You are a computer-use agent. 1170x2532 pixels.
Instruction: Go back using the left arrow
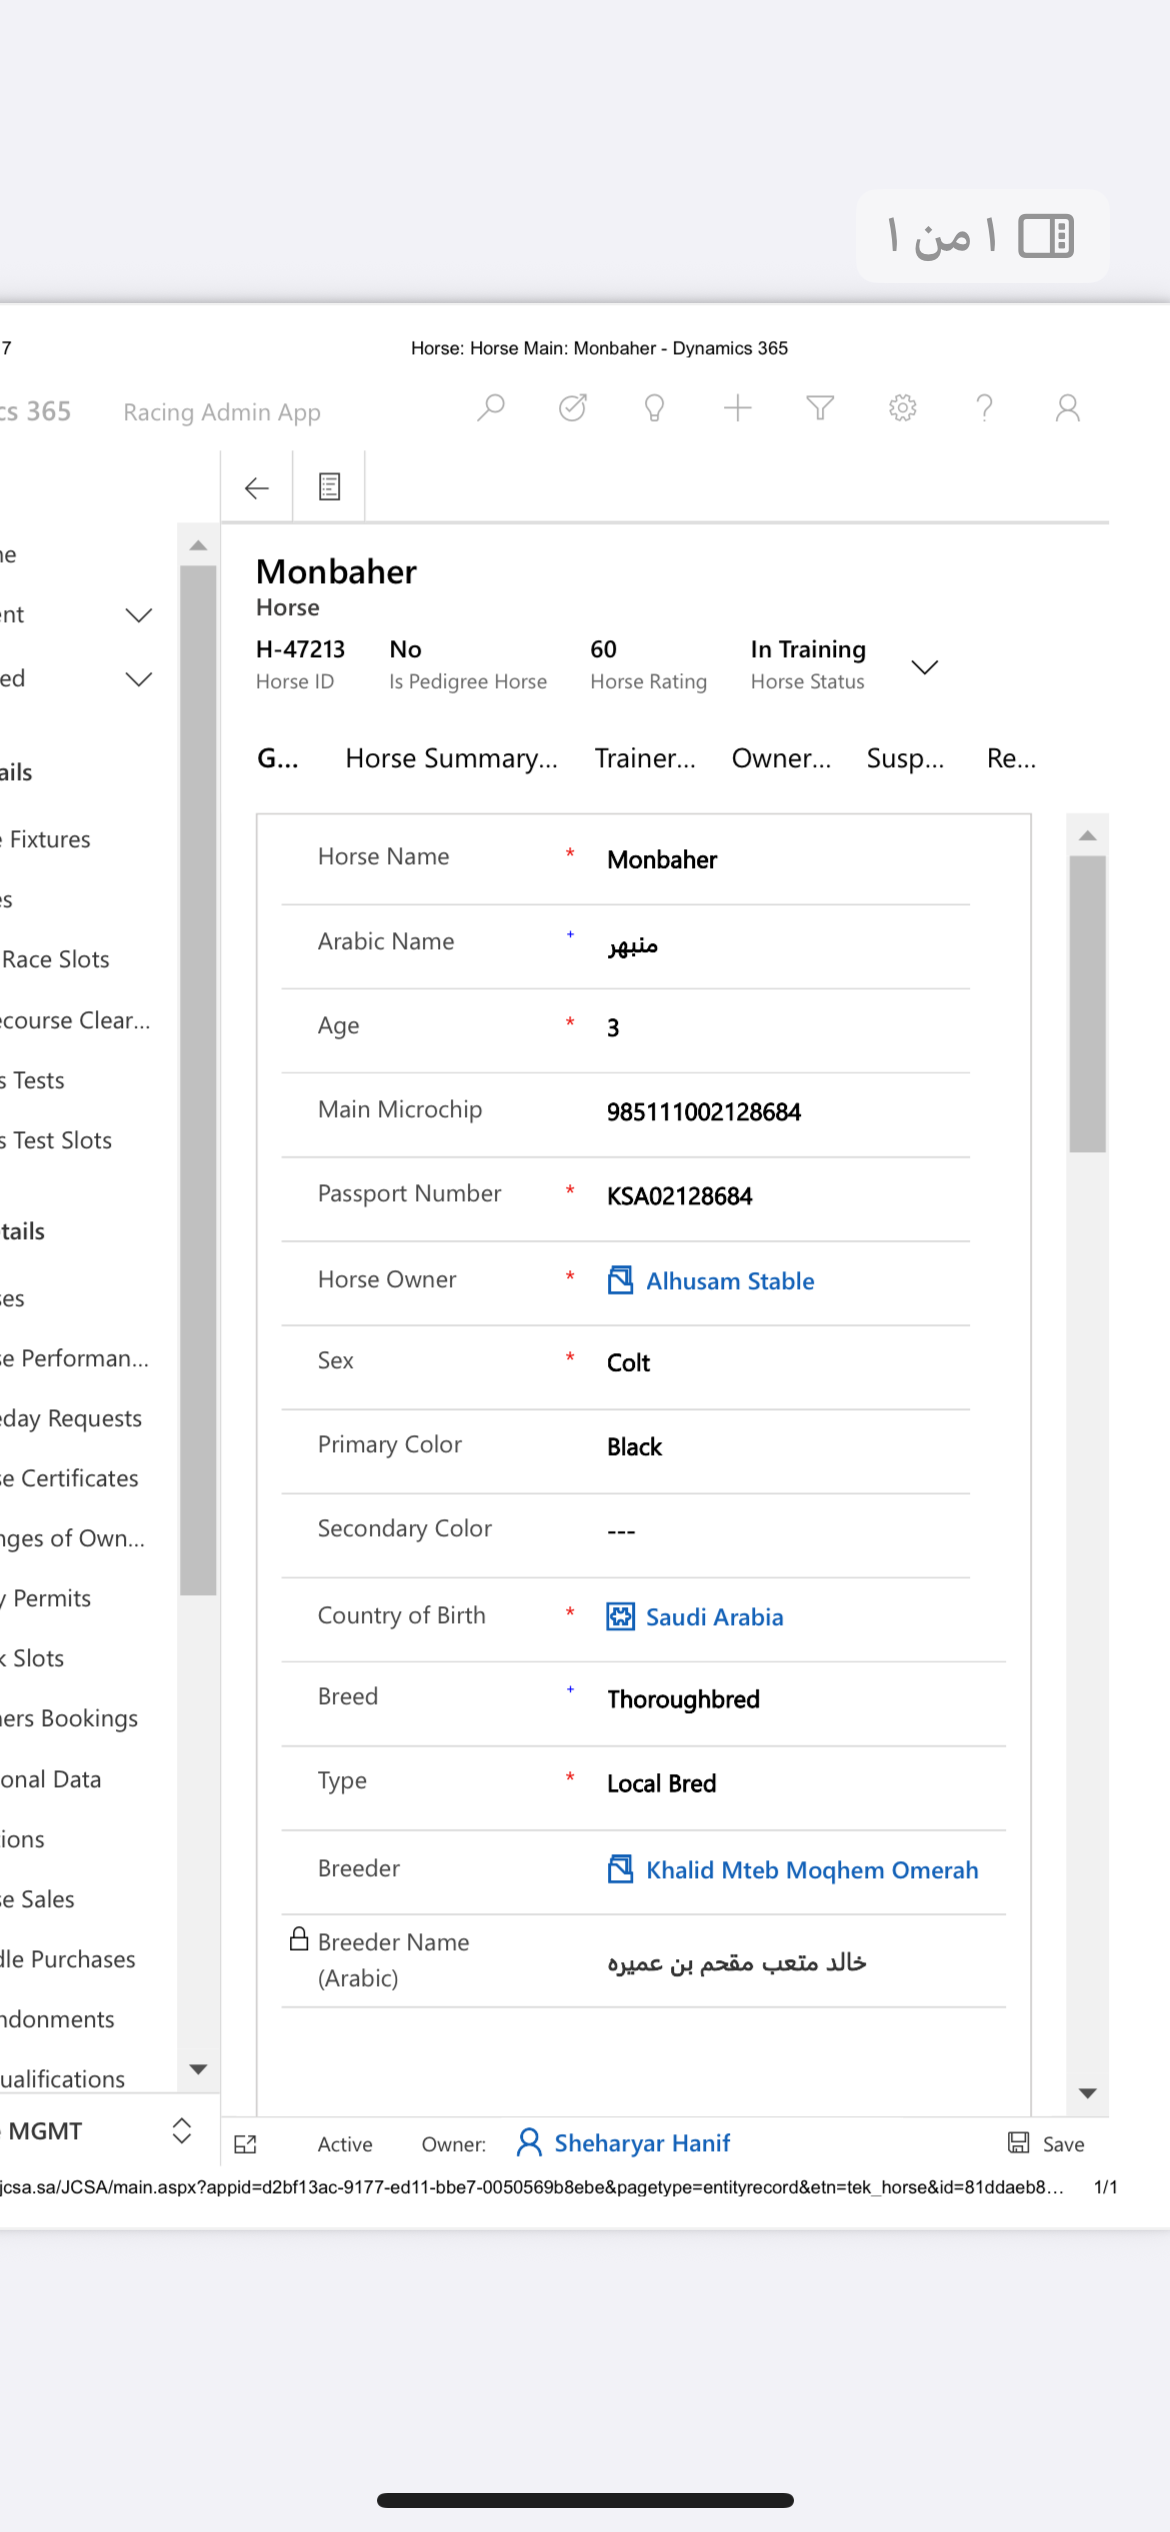tap(257, 487)
